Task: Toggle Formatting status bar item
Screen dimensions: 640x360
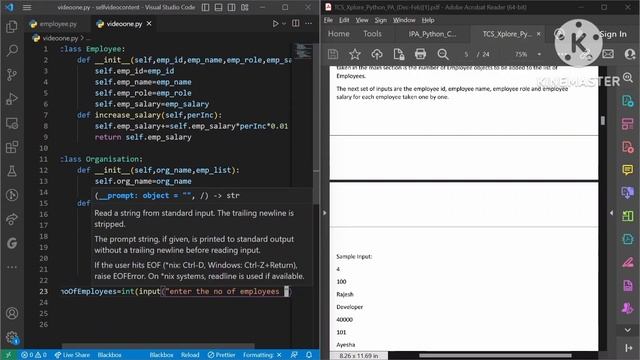Action: [262, 355]
